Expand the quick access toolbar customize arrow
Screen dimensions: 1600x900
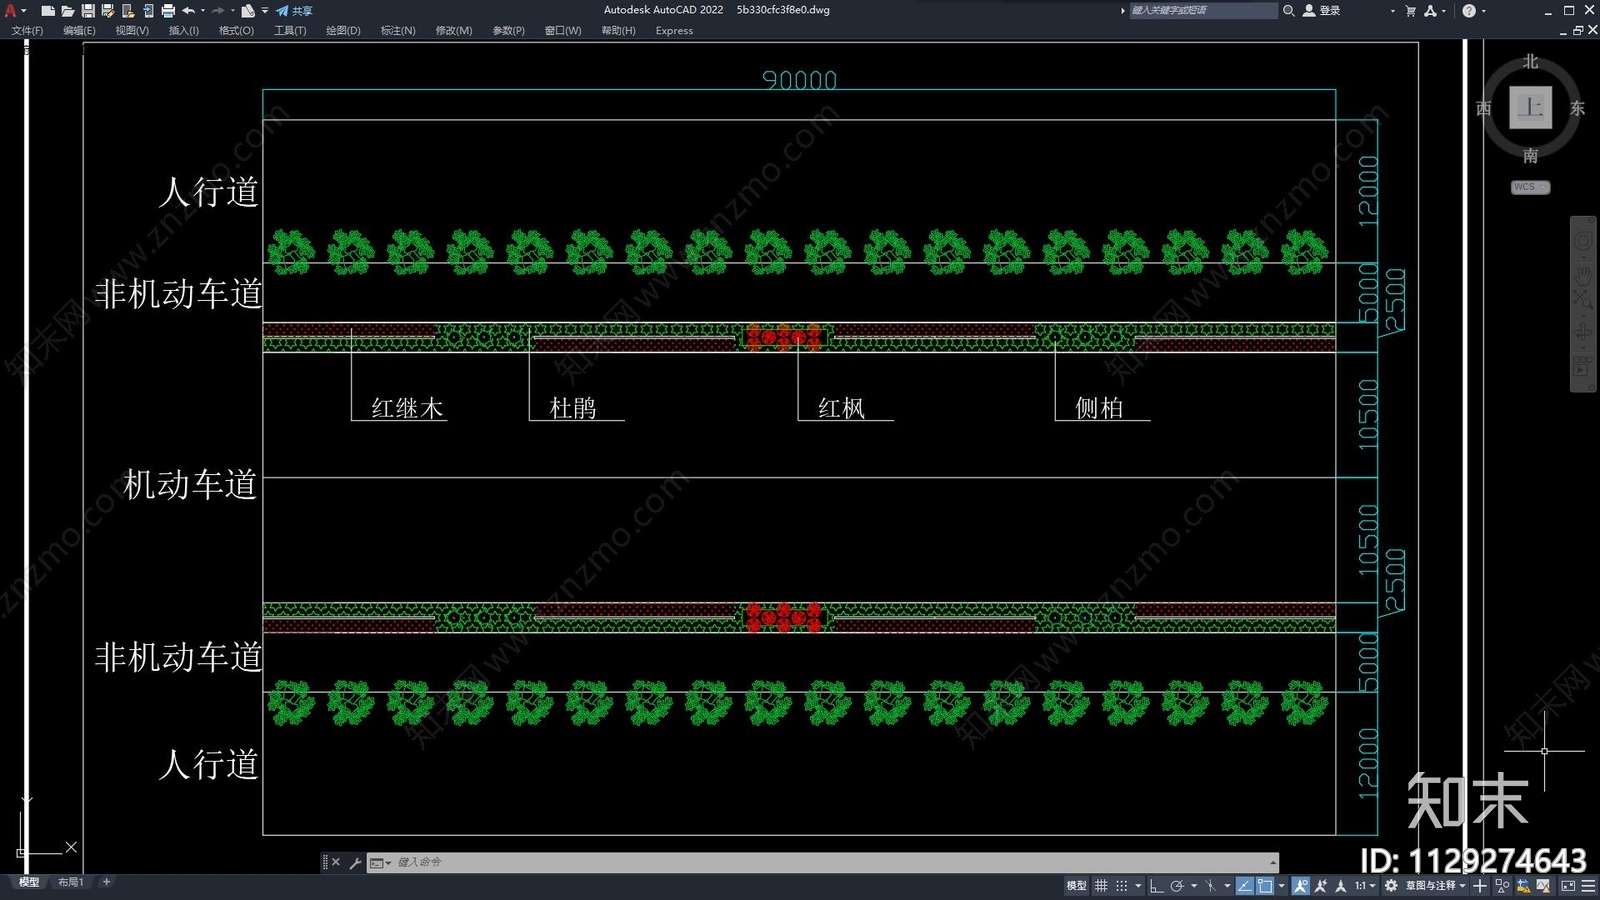pos(265,11)
